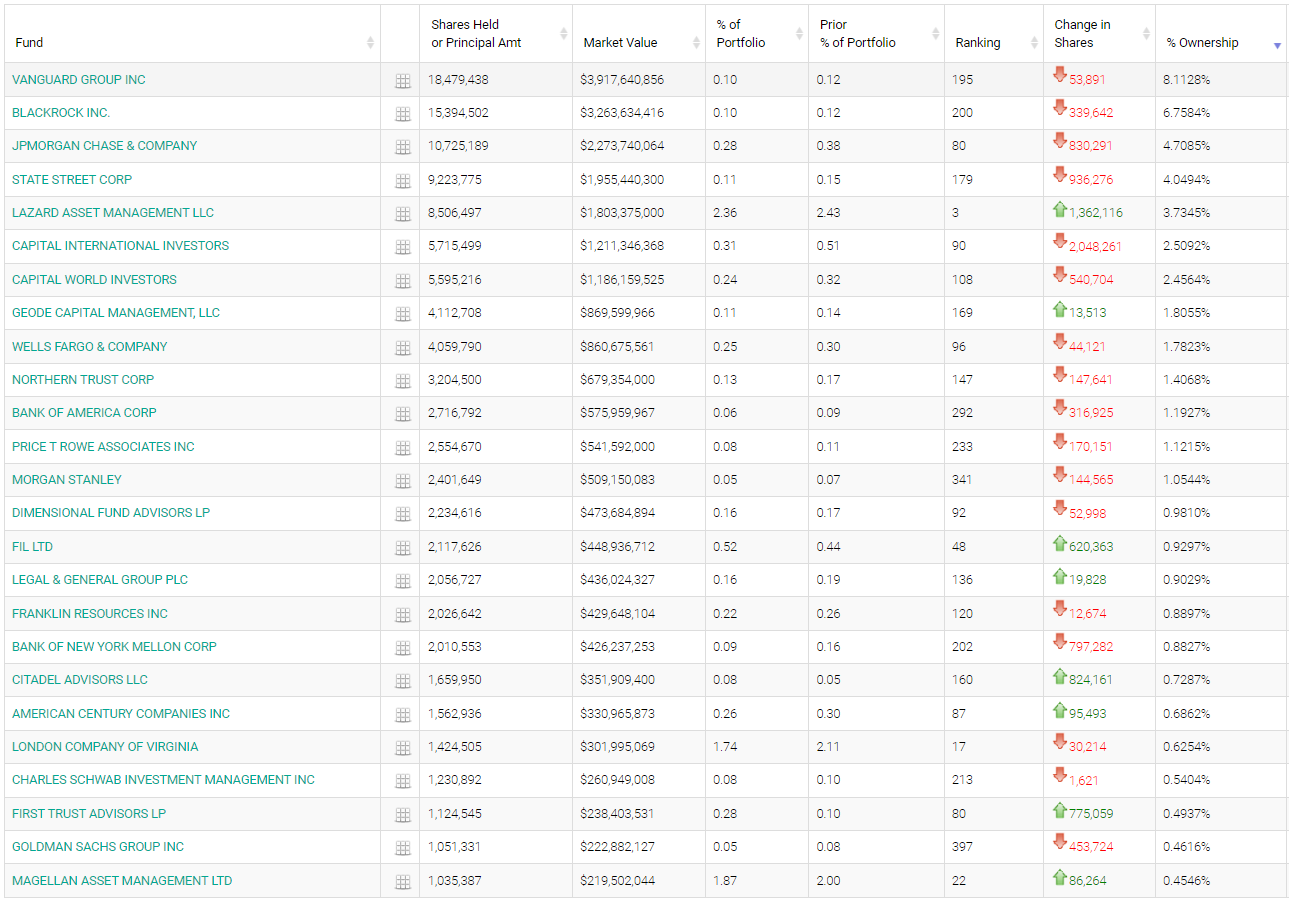The height and width of the screenshot is (900, 1289).
Task: Open BANK OF AMERICA CORP link
Action: tap(84, 413)
